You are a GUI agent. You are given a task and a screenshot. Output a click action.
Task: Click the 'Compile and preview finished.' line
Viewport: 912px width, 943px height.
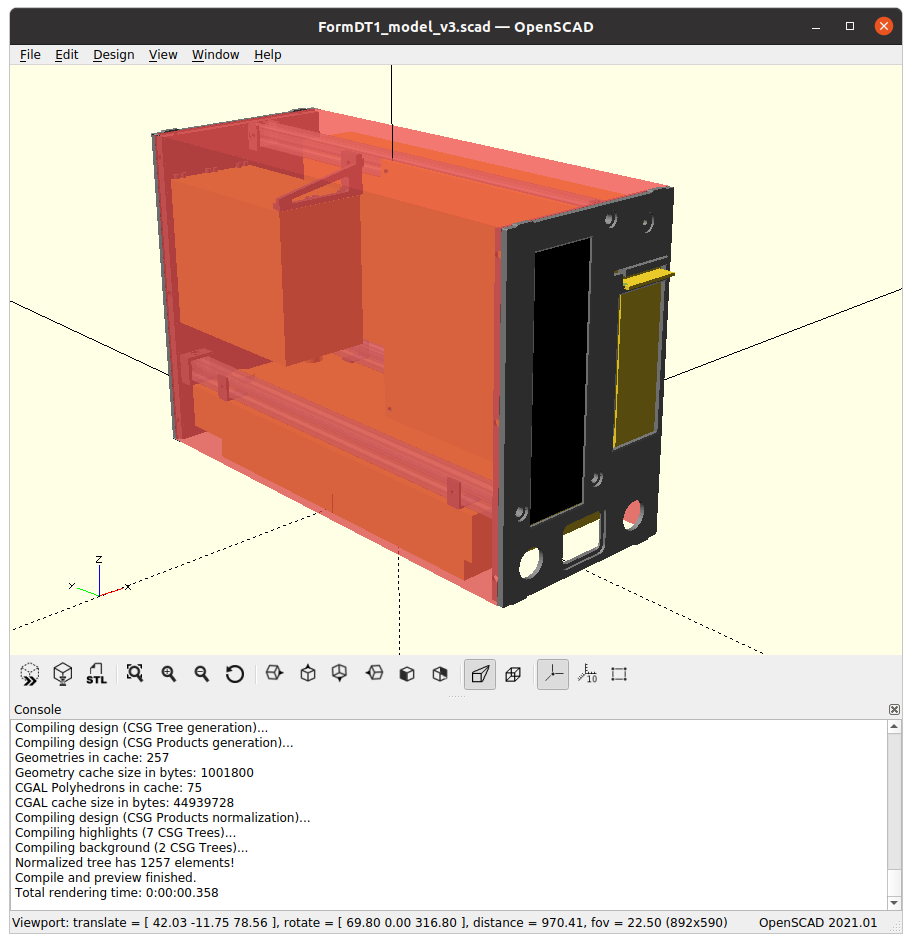106,878
